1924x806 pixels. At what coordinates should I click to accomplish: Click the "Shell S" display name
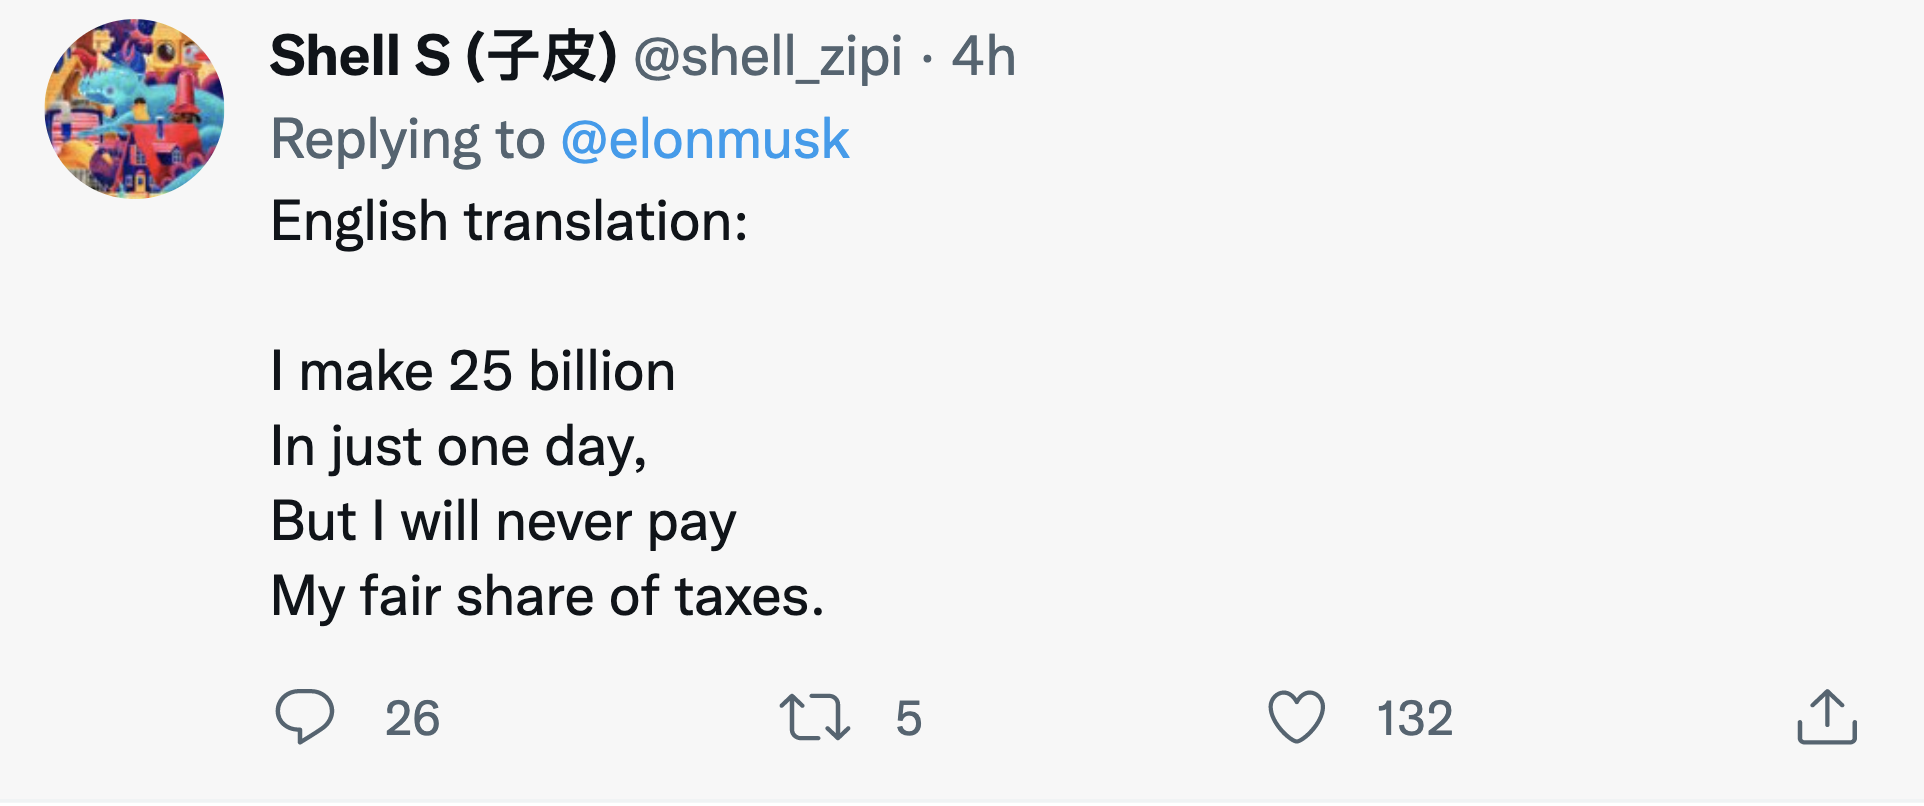click(x=360, y=56)
